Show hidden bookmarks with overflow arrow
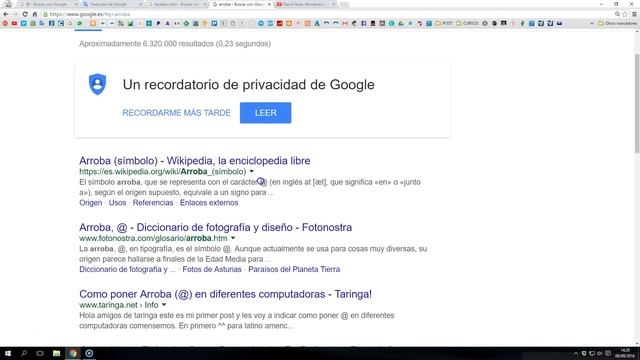Screen dimensions: 640x360 (x=591, y=23)
